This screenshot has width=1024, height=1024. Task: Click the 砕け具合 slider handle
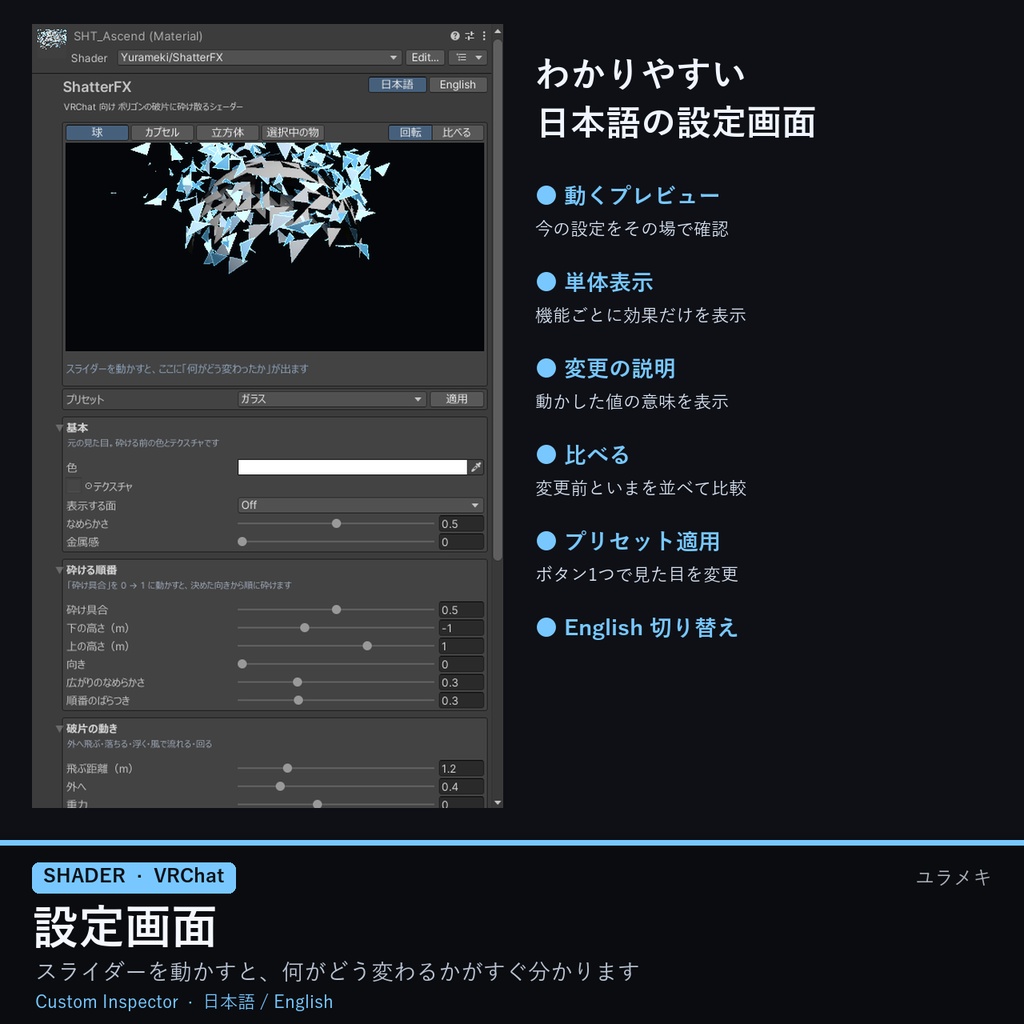point(336,610)
